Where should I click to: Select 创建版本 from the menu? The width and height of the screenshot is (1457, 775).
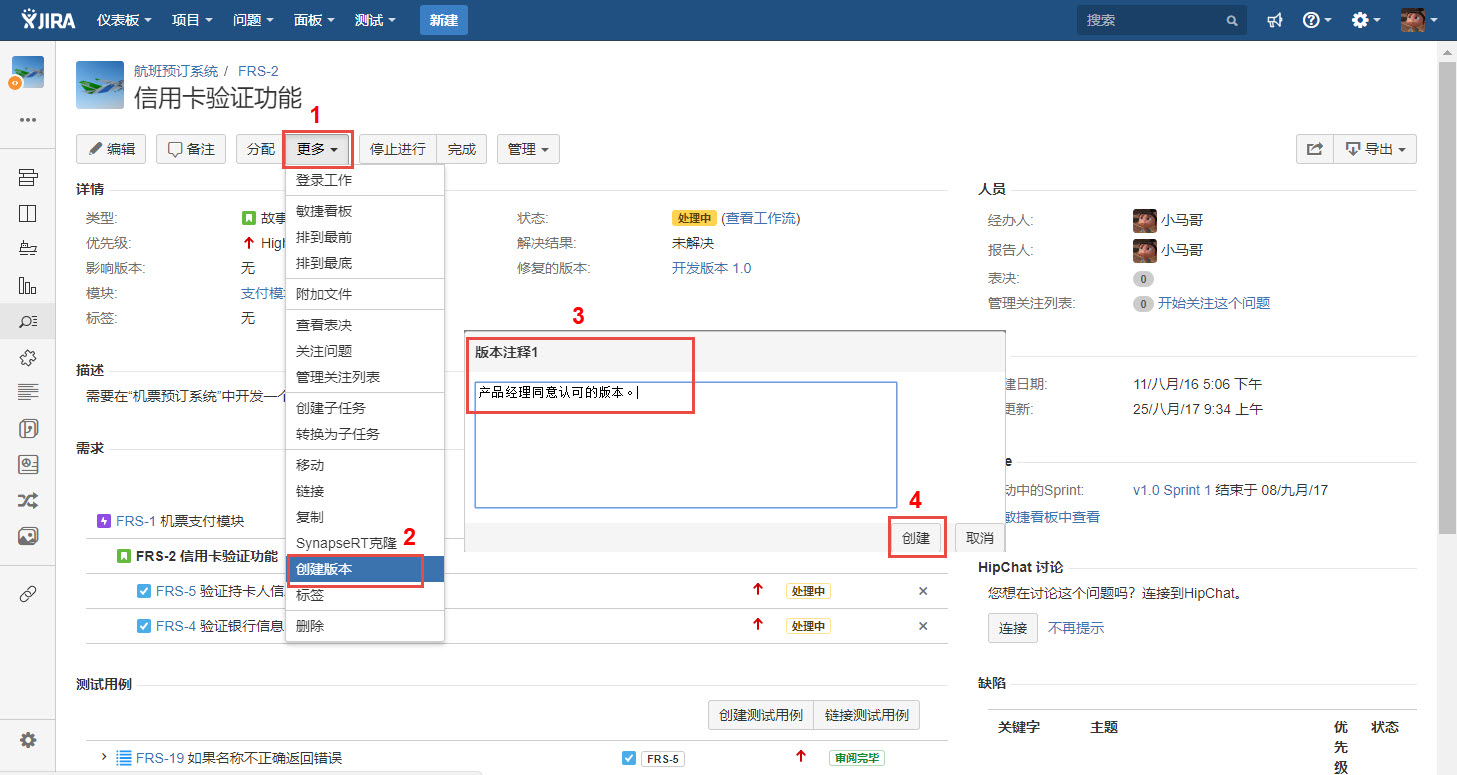pyautogui.click(x=364, y=569)
